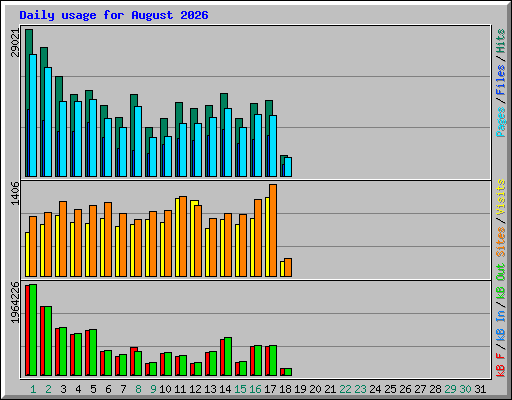The height and width of the screenshot is (400, 512).
Task: Click the red kB F bar for day 8
Action: click(133, 361)
